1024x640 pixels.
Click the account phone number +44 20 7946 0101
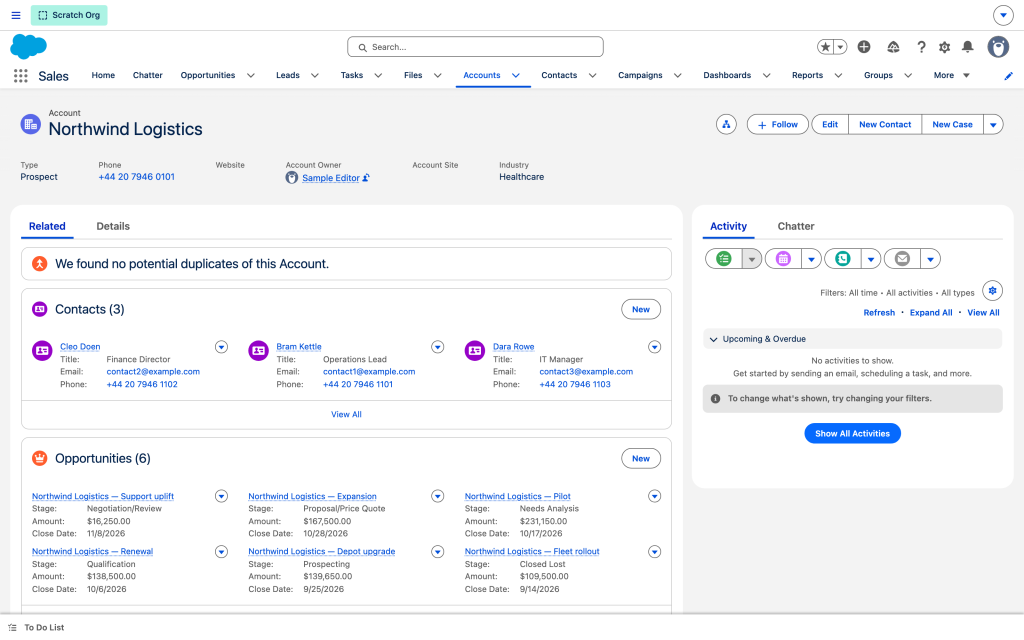[136, 177]
